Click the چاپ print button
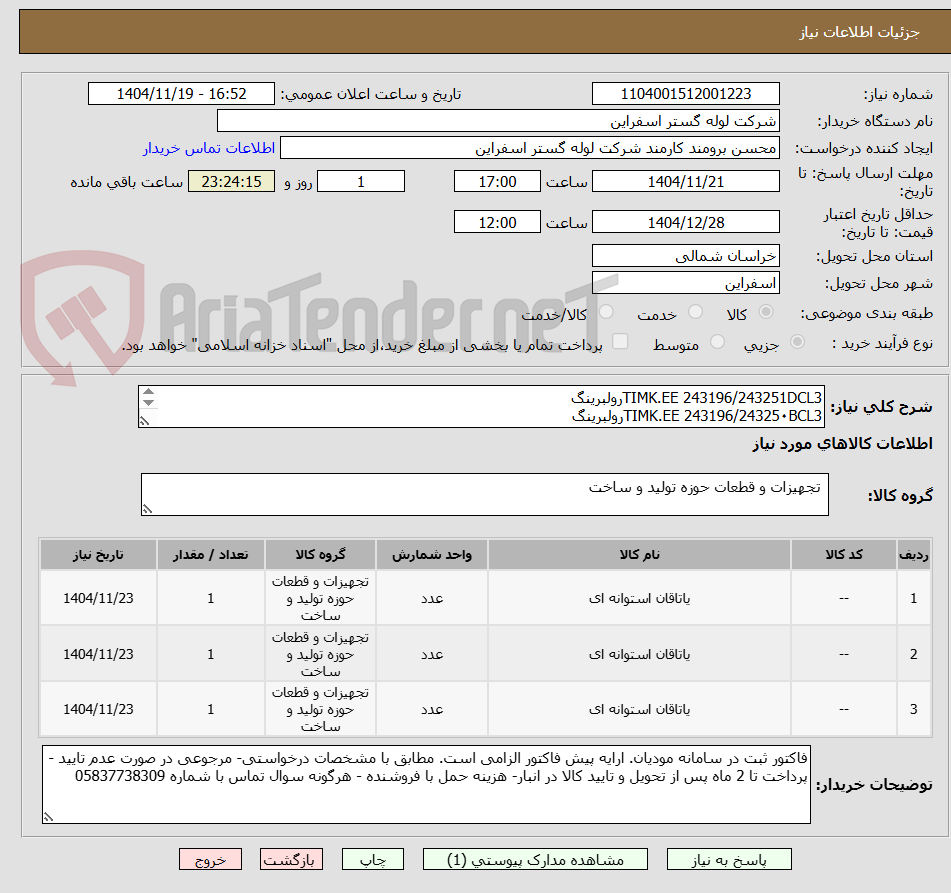Viewport: 951px width, 893px height. coord(372,860)
